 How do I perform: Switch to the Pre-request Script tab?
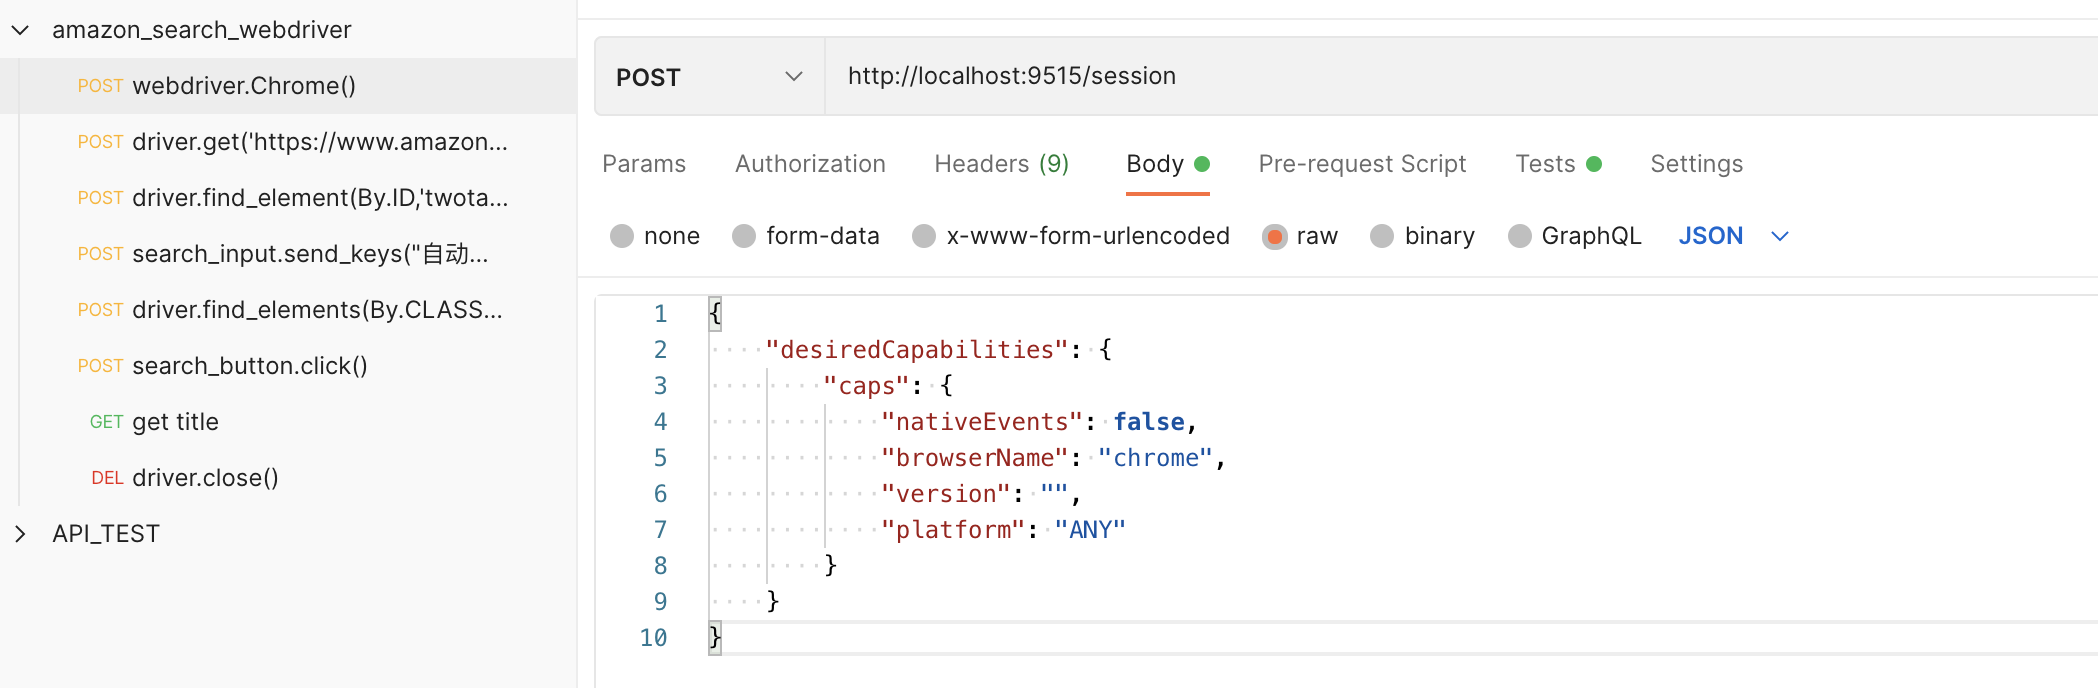pos(1362,164)
